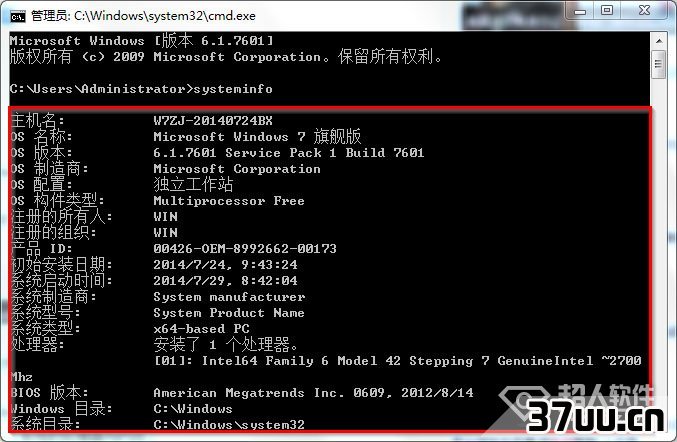Click 'Microsoft Windows 7 旗舰版' text

[257, 136]
